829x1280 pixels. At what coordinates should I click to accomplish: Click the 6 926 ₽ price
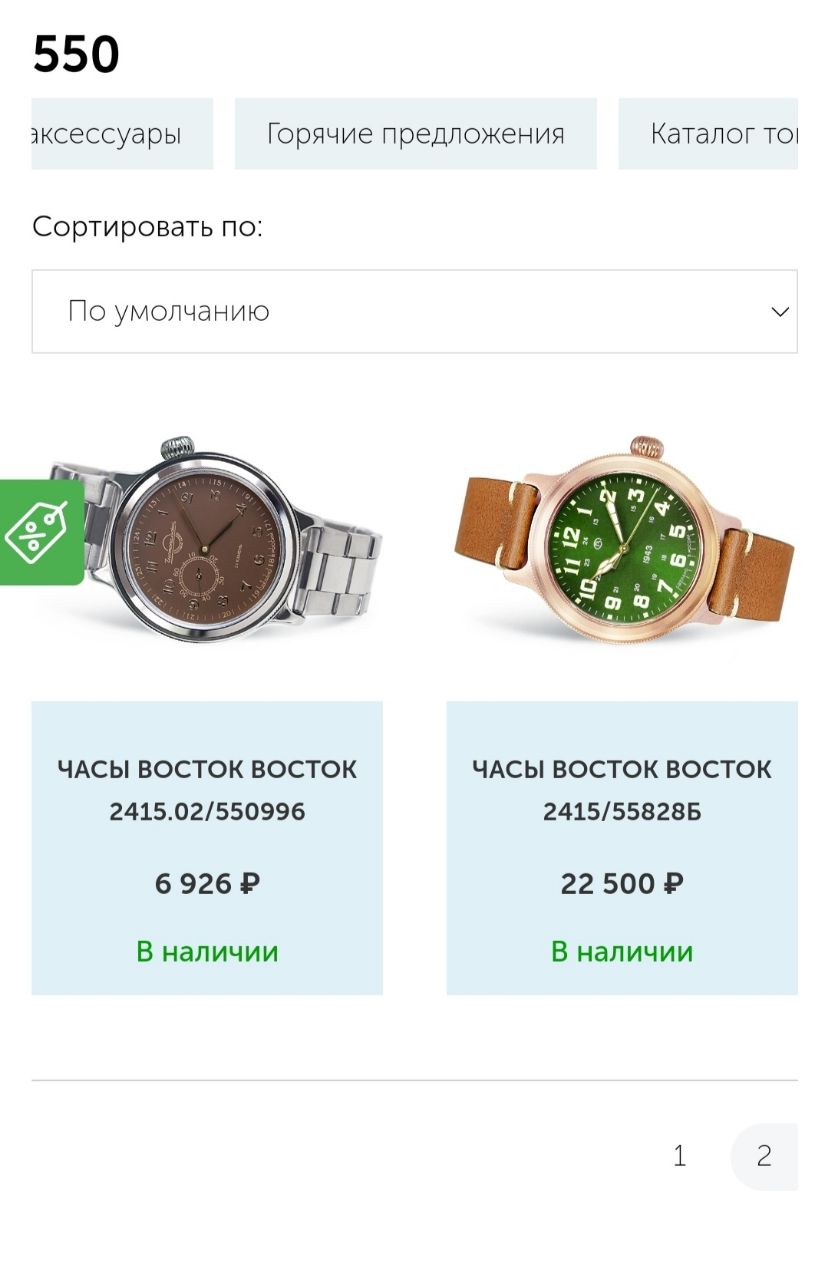coord(207,884)
